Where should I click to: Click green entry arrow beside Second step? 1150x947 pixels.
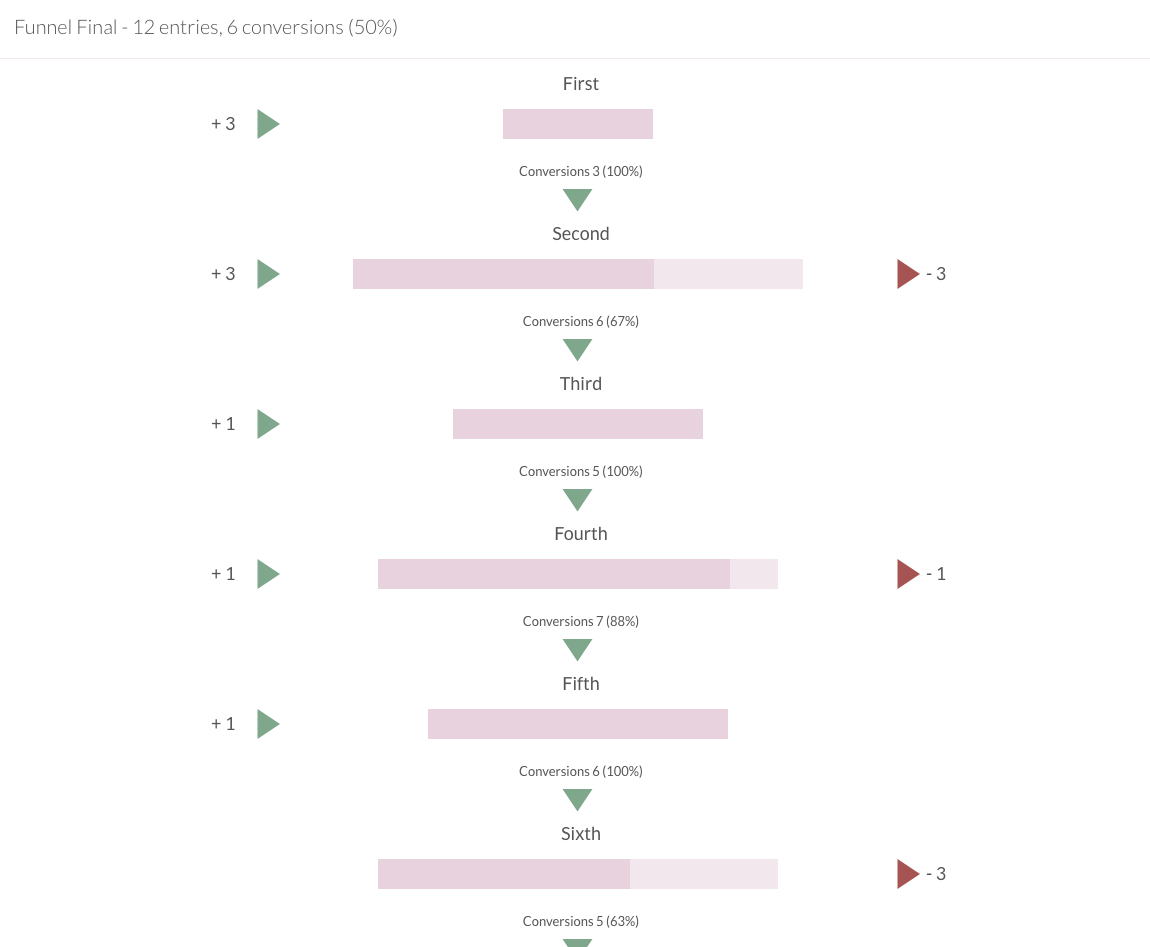[x=267, y=274]
